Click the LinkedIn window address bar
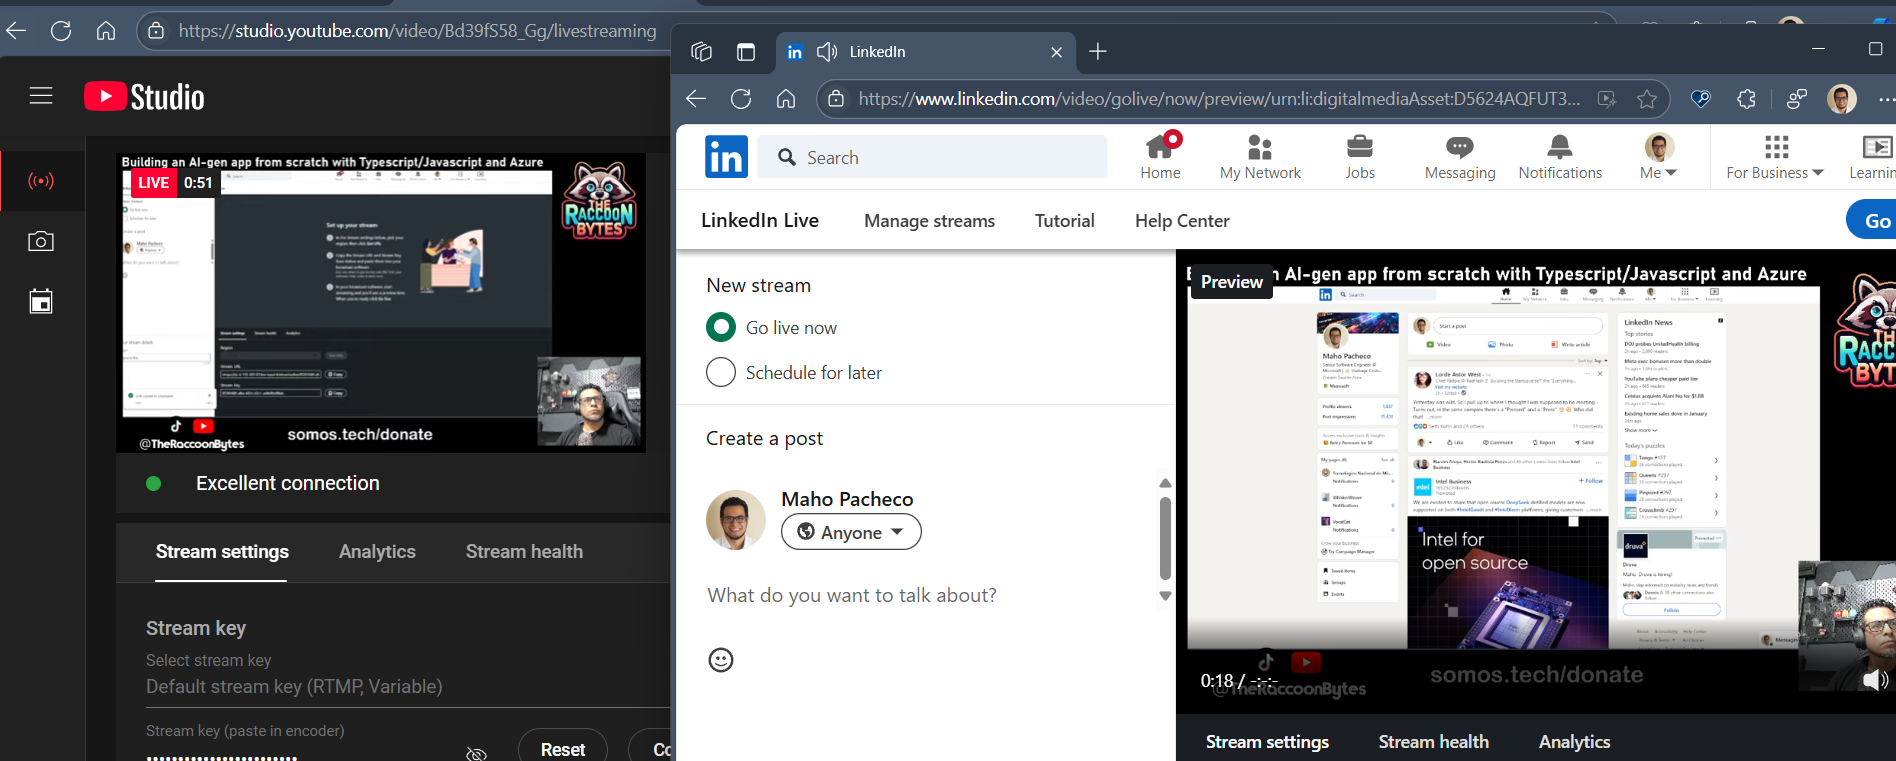Screen dimensions: 1896x761 (1220, 99)
